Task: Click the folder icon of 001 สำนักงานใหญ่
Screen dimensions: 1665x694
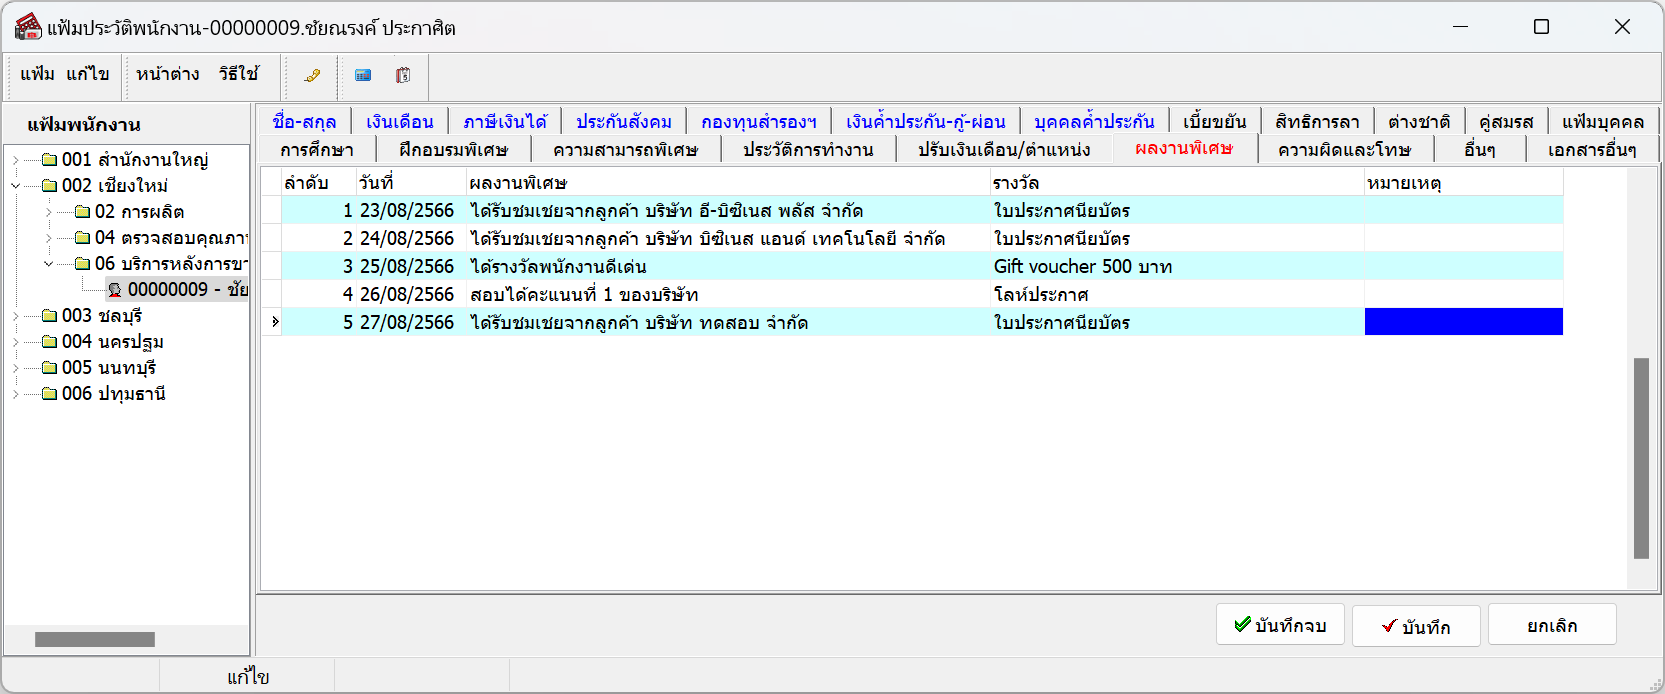Action: pyautogui.click(x=50, y=160)
